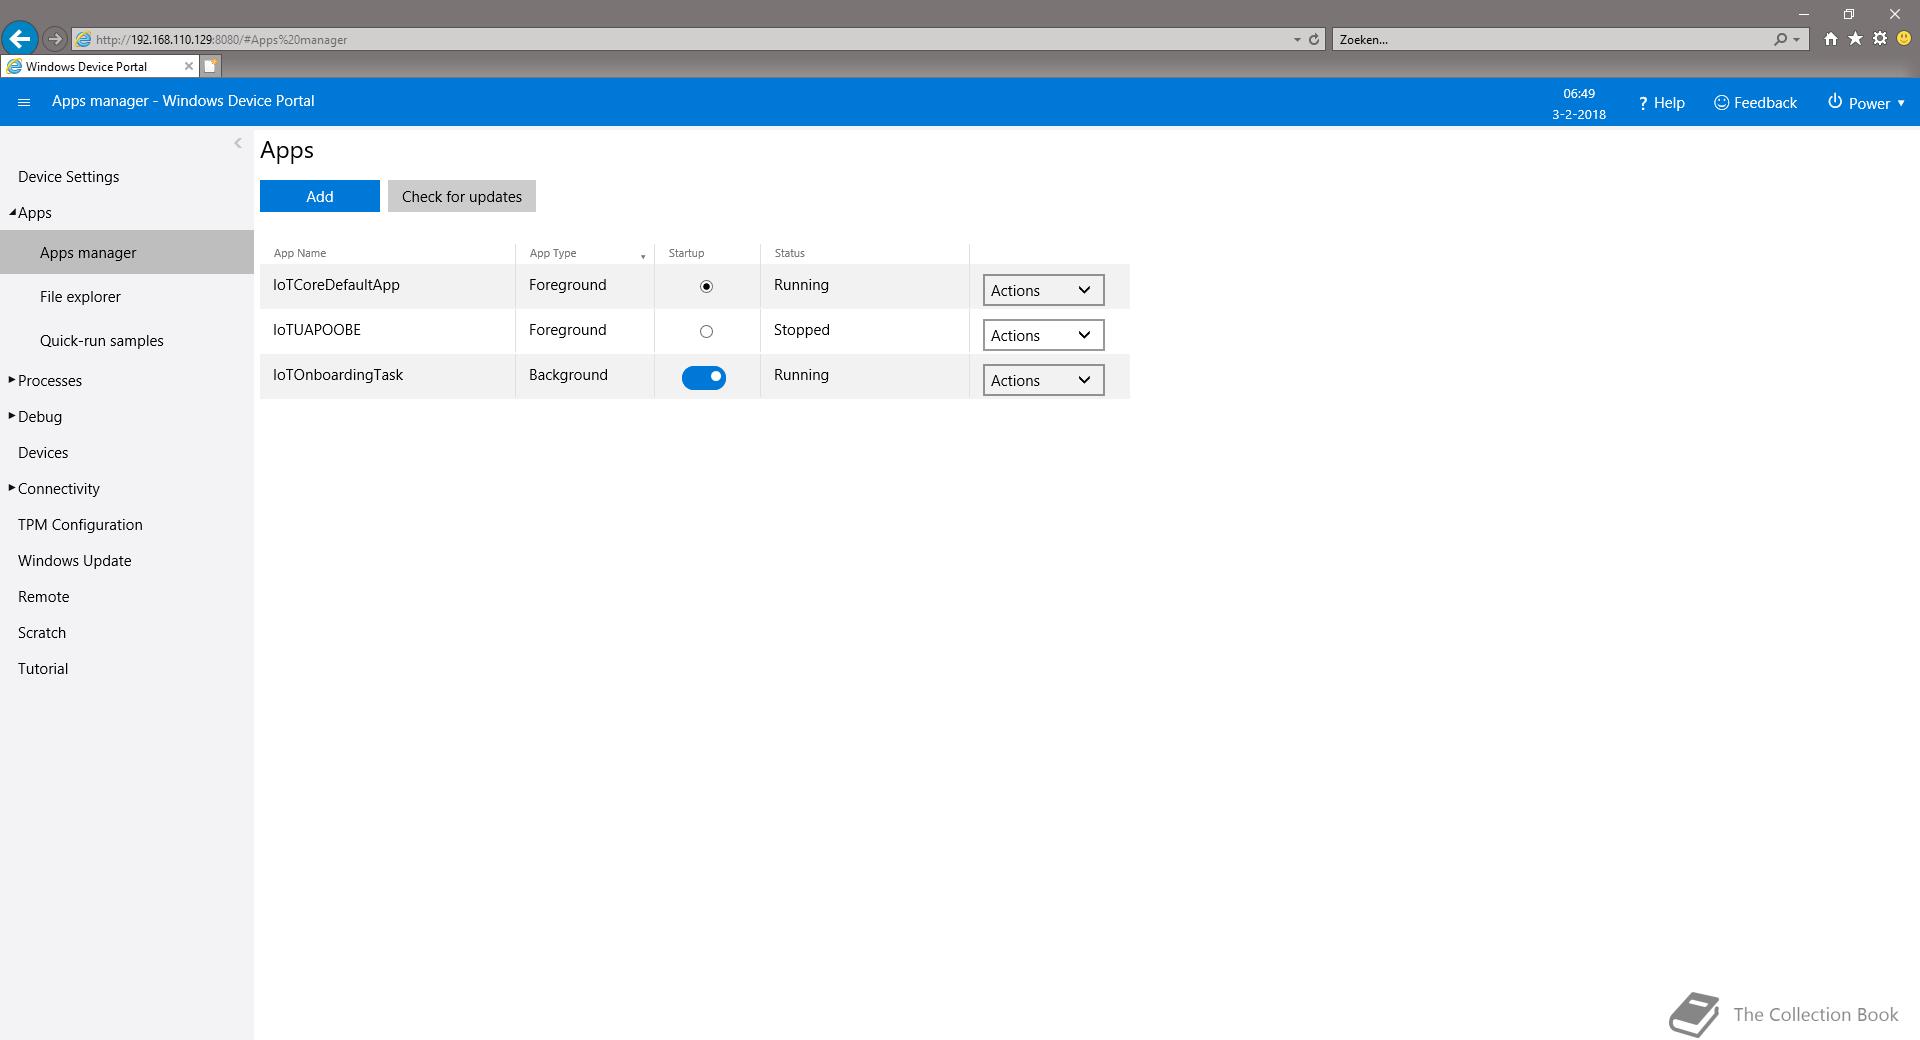Open Scratch page in sidebar

tap(42, 633)
